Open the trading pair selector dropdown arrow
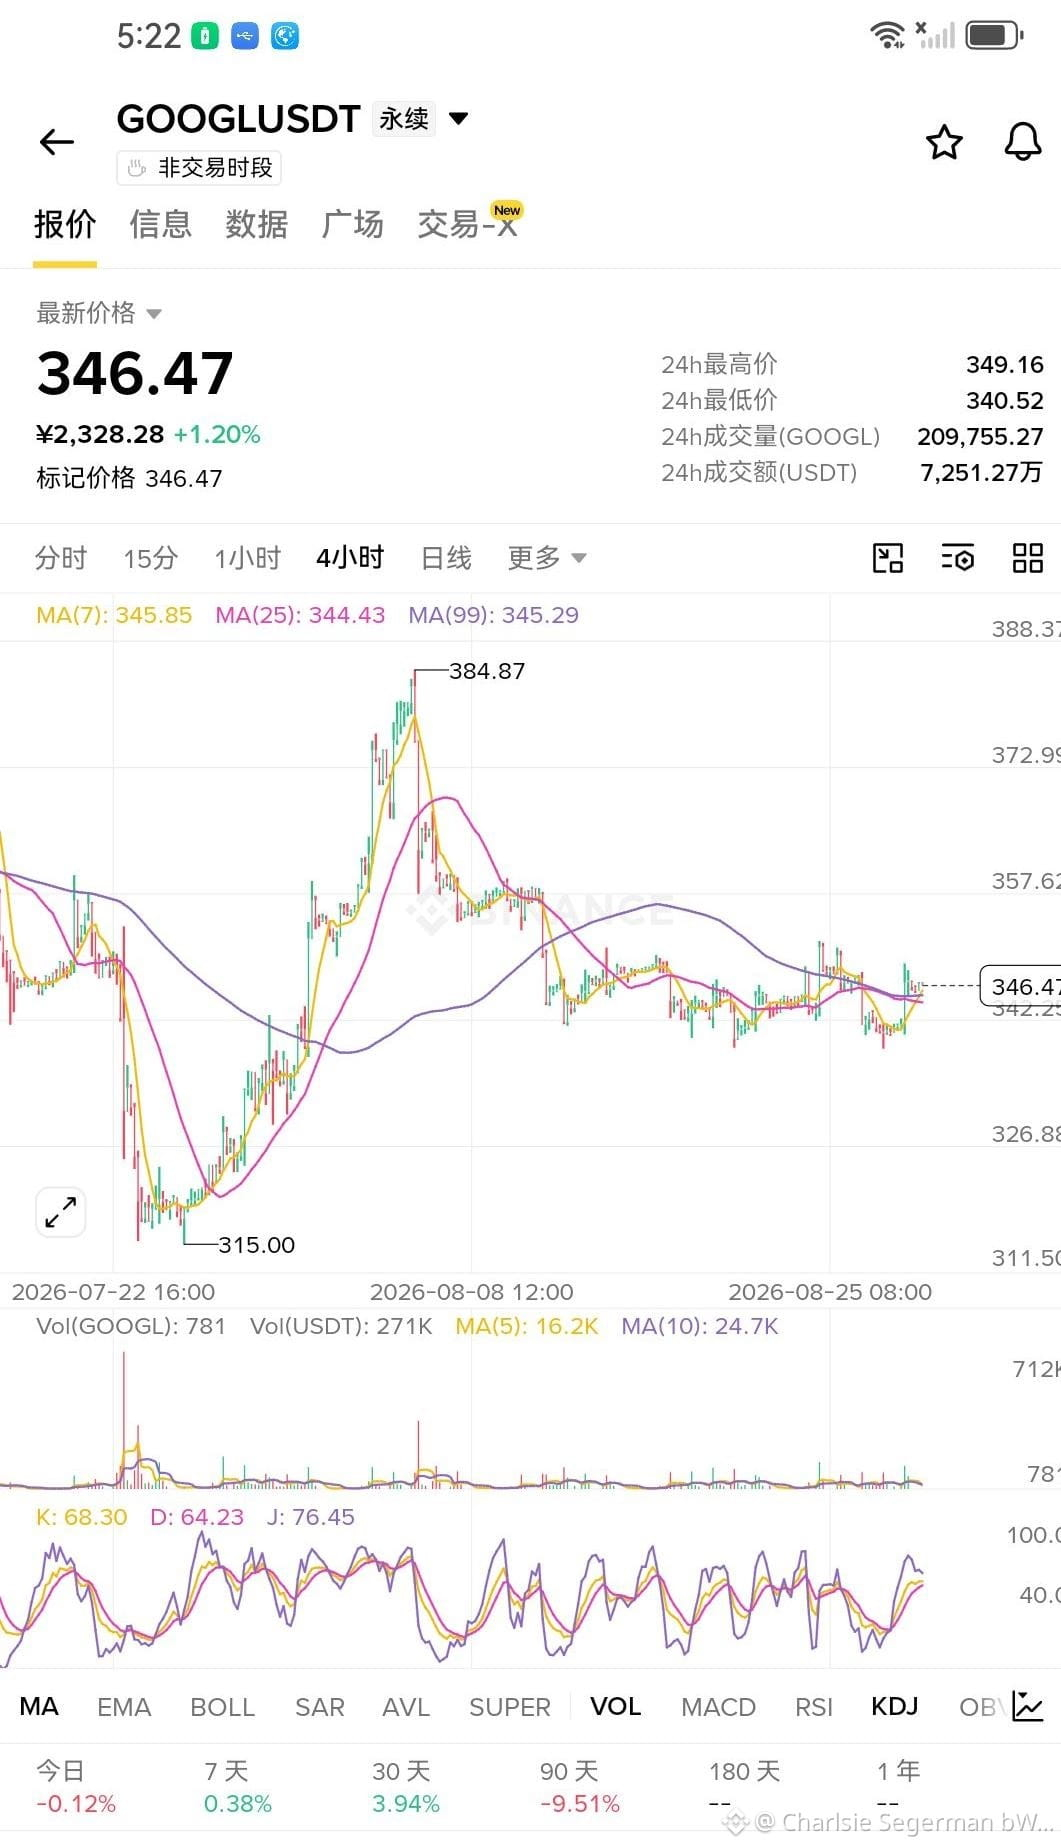Image resolution: width=1061 pixels, height=1847 pixels. click(x=459, y=118)
